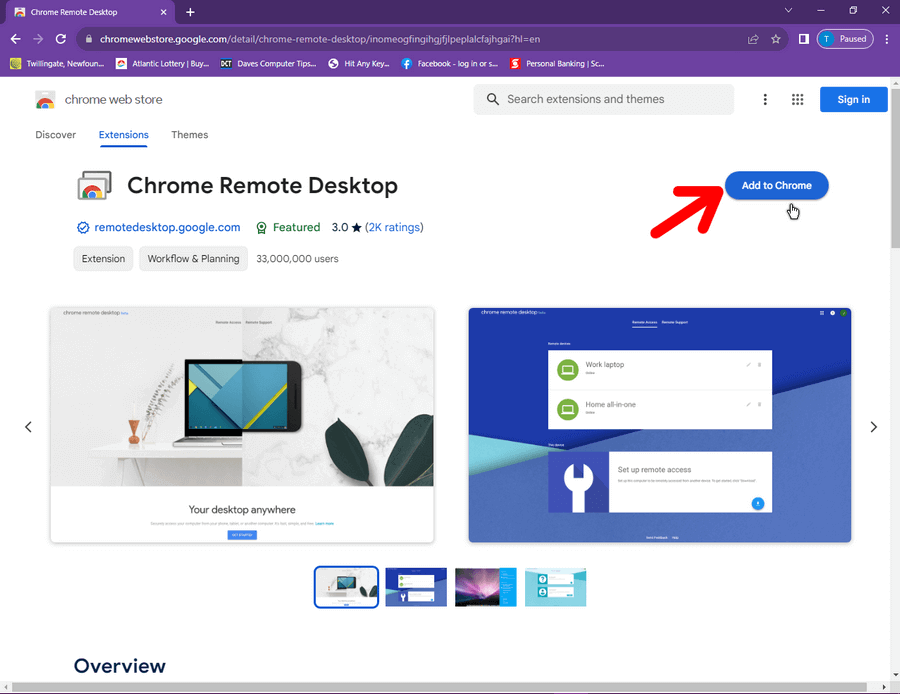Click Add to Chrome button
Viewport: 900px width, 694px height.
pos(776,185)
